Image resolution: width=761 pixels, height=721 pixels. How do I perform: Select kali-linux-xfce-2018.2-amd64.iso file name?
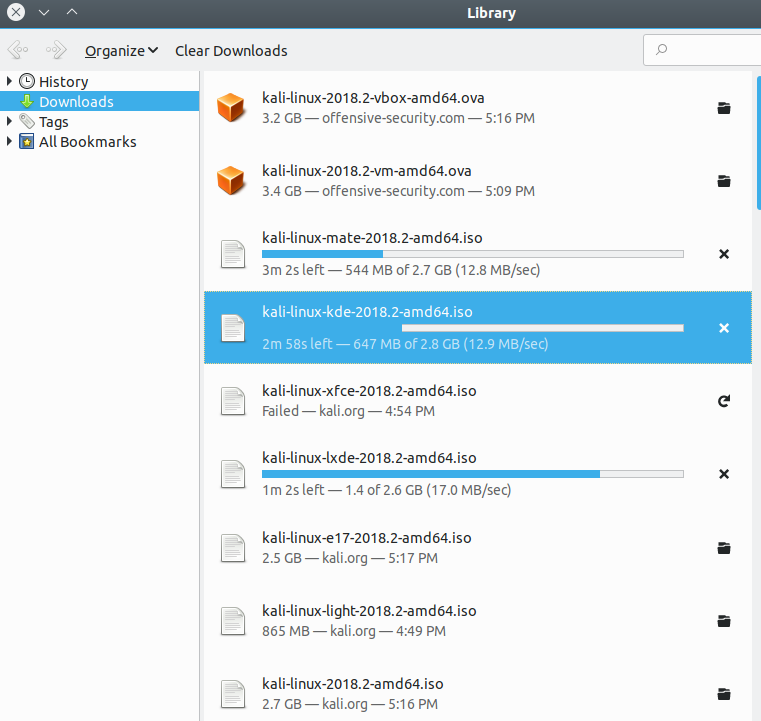click(369, 391)
